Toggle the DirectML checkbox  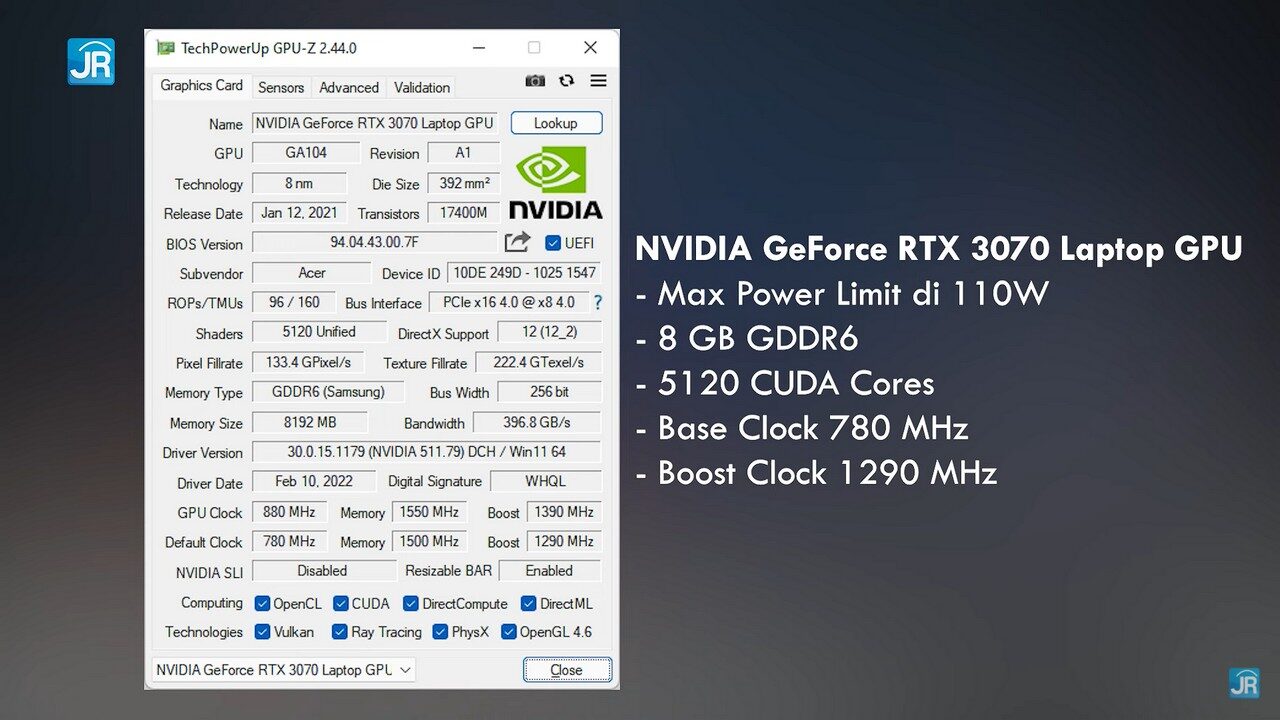[528, 603]
